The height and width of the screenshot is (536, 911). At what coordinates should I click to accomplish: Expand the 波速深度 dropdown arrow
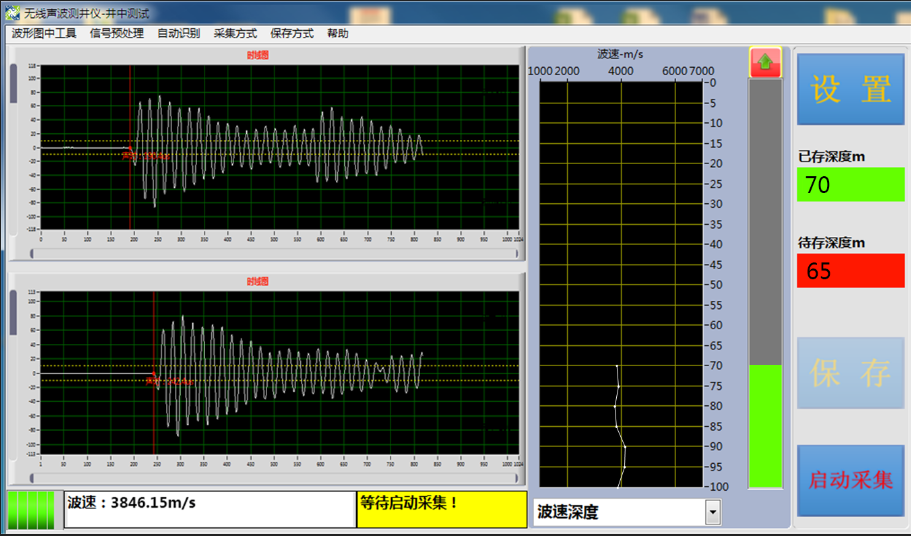point(712,513)
